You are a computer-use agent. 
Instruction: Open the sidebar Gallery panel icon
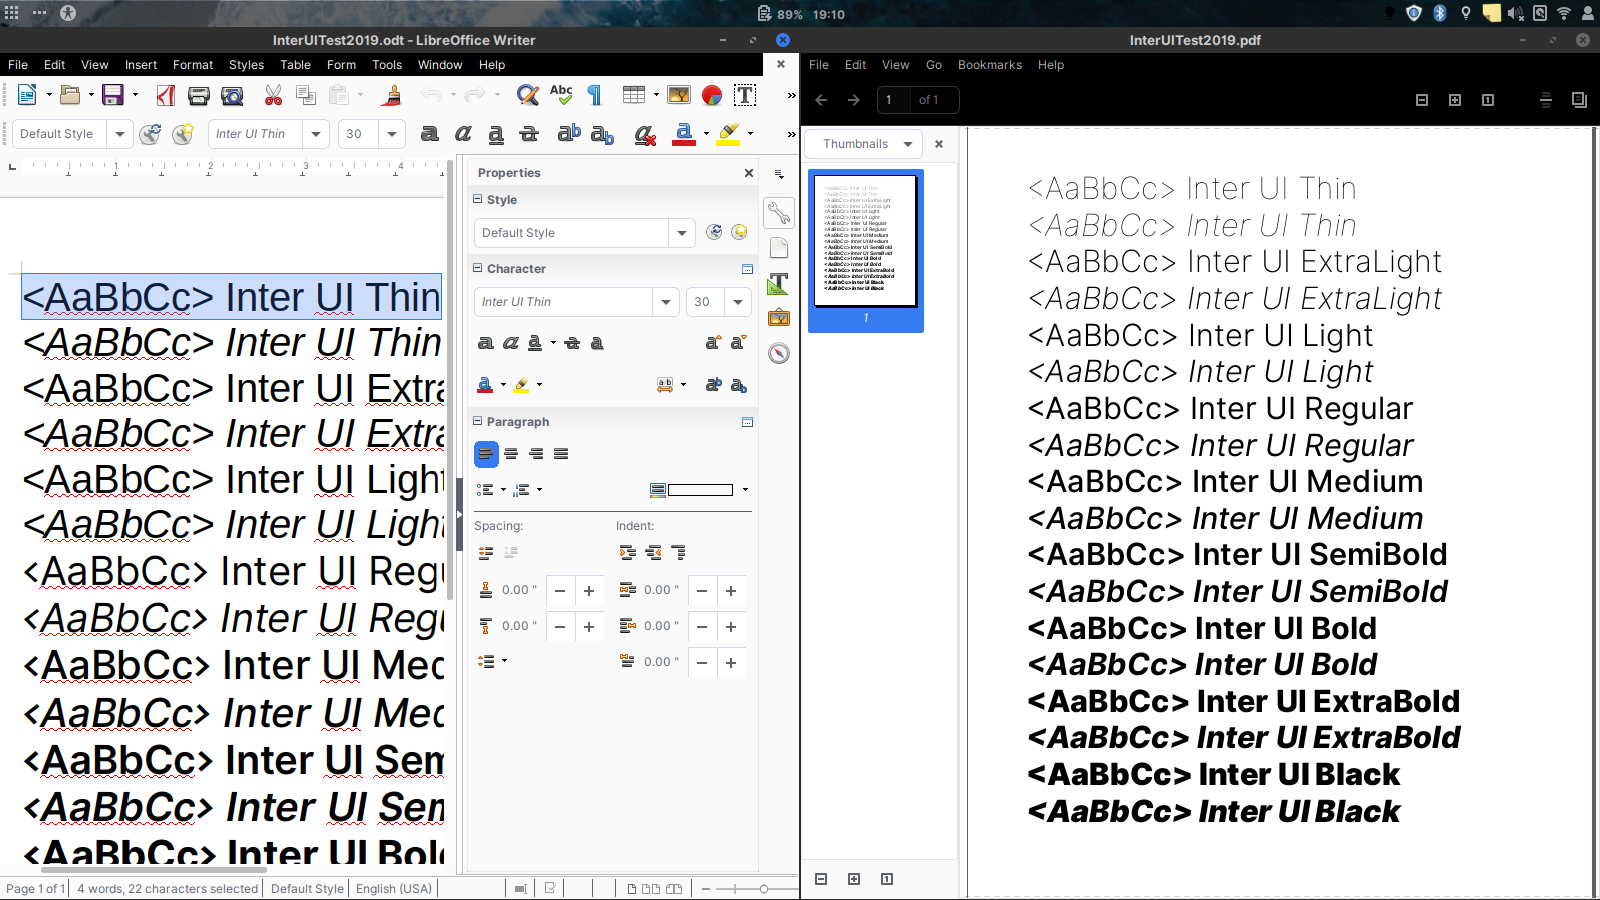pos(779,318)
